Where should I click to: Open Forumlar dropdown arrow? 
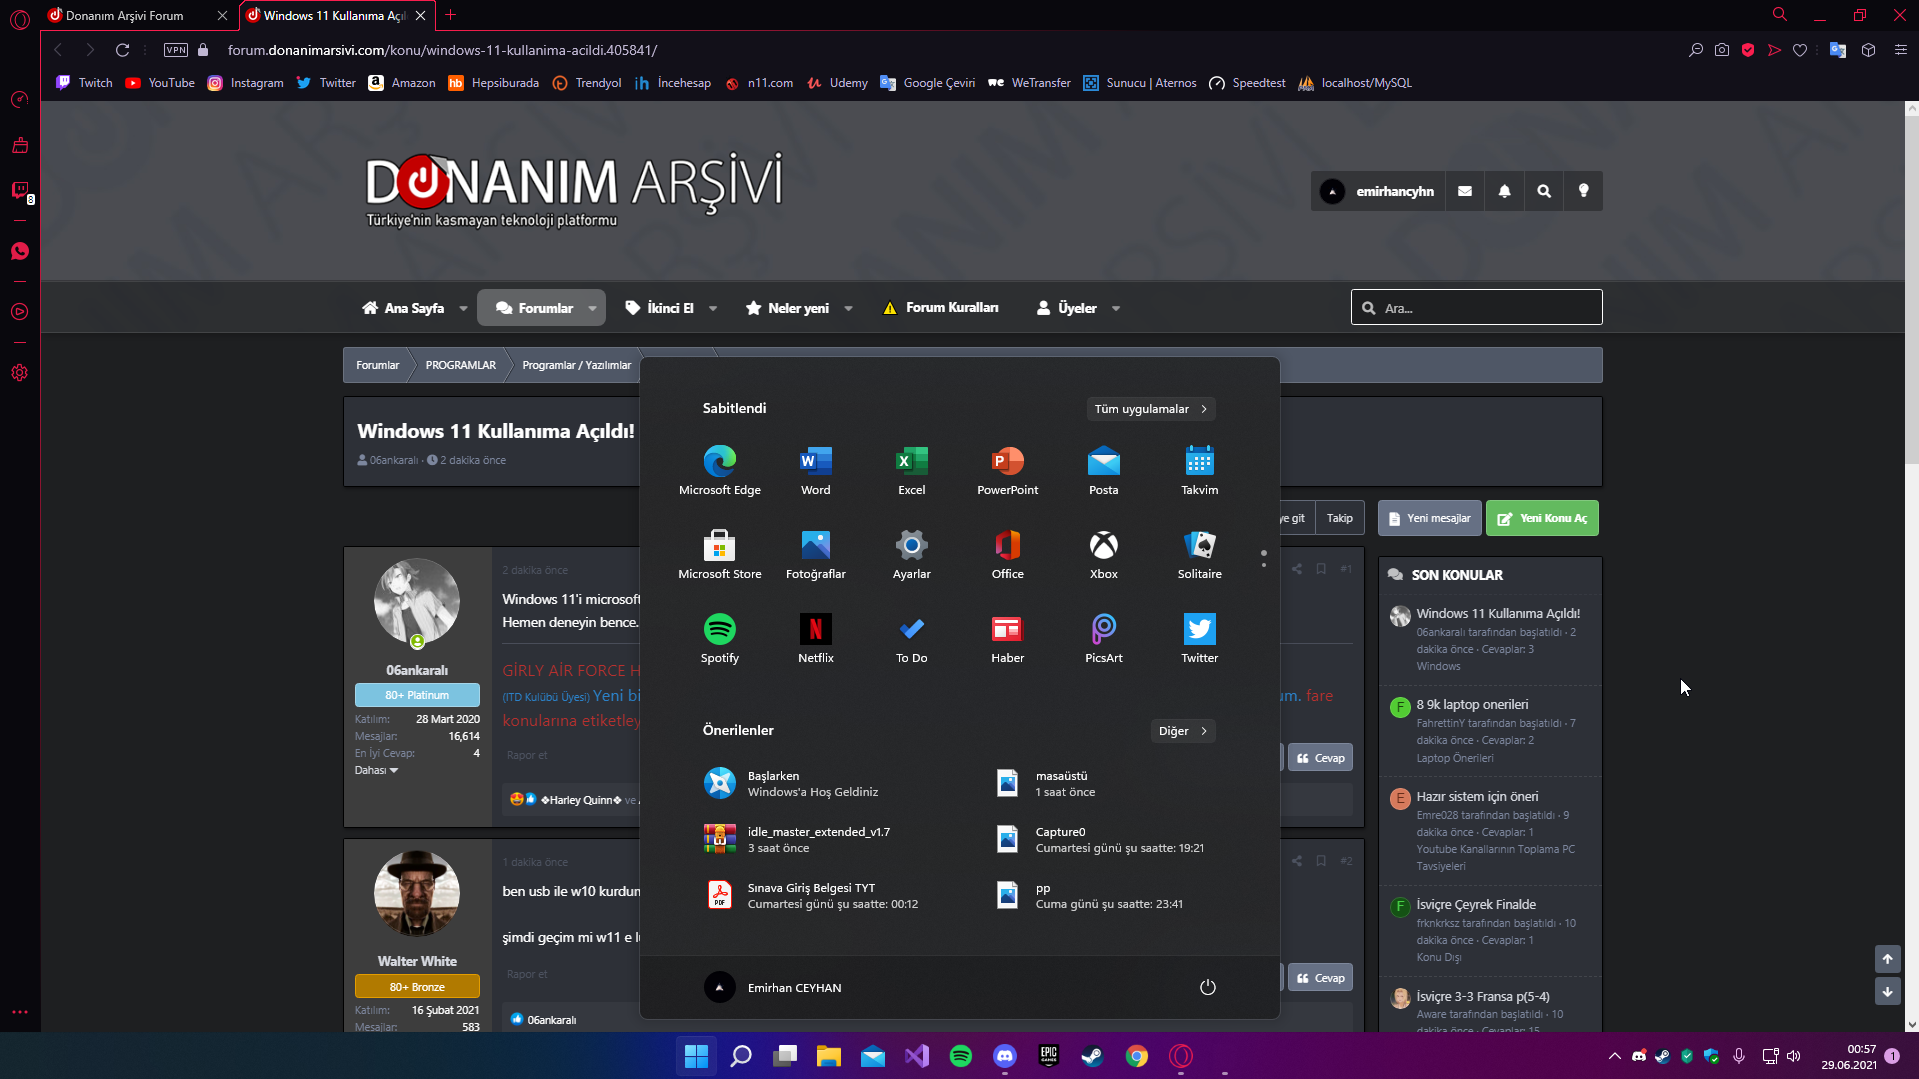pyautogui.click(x=592, y=308)
